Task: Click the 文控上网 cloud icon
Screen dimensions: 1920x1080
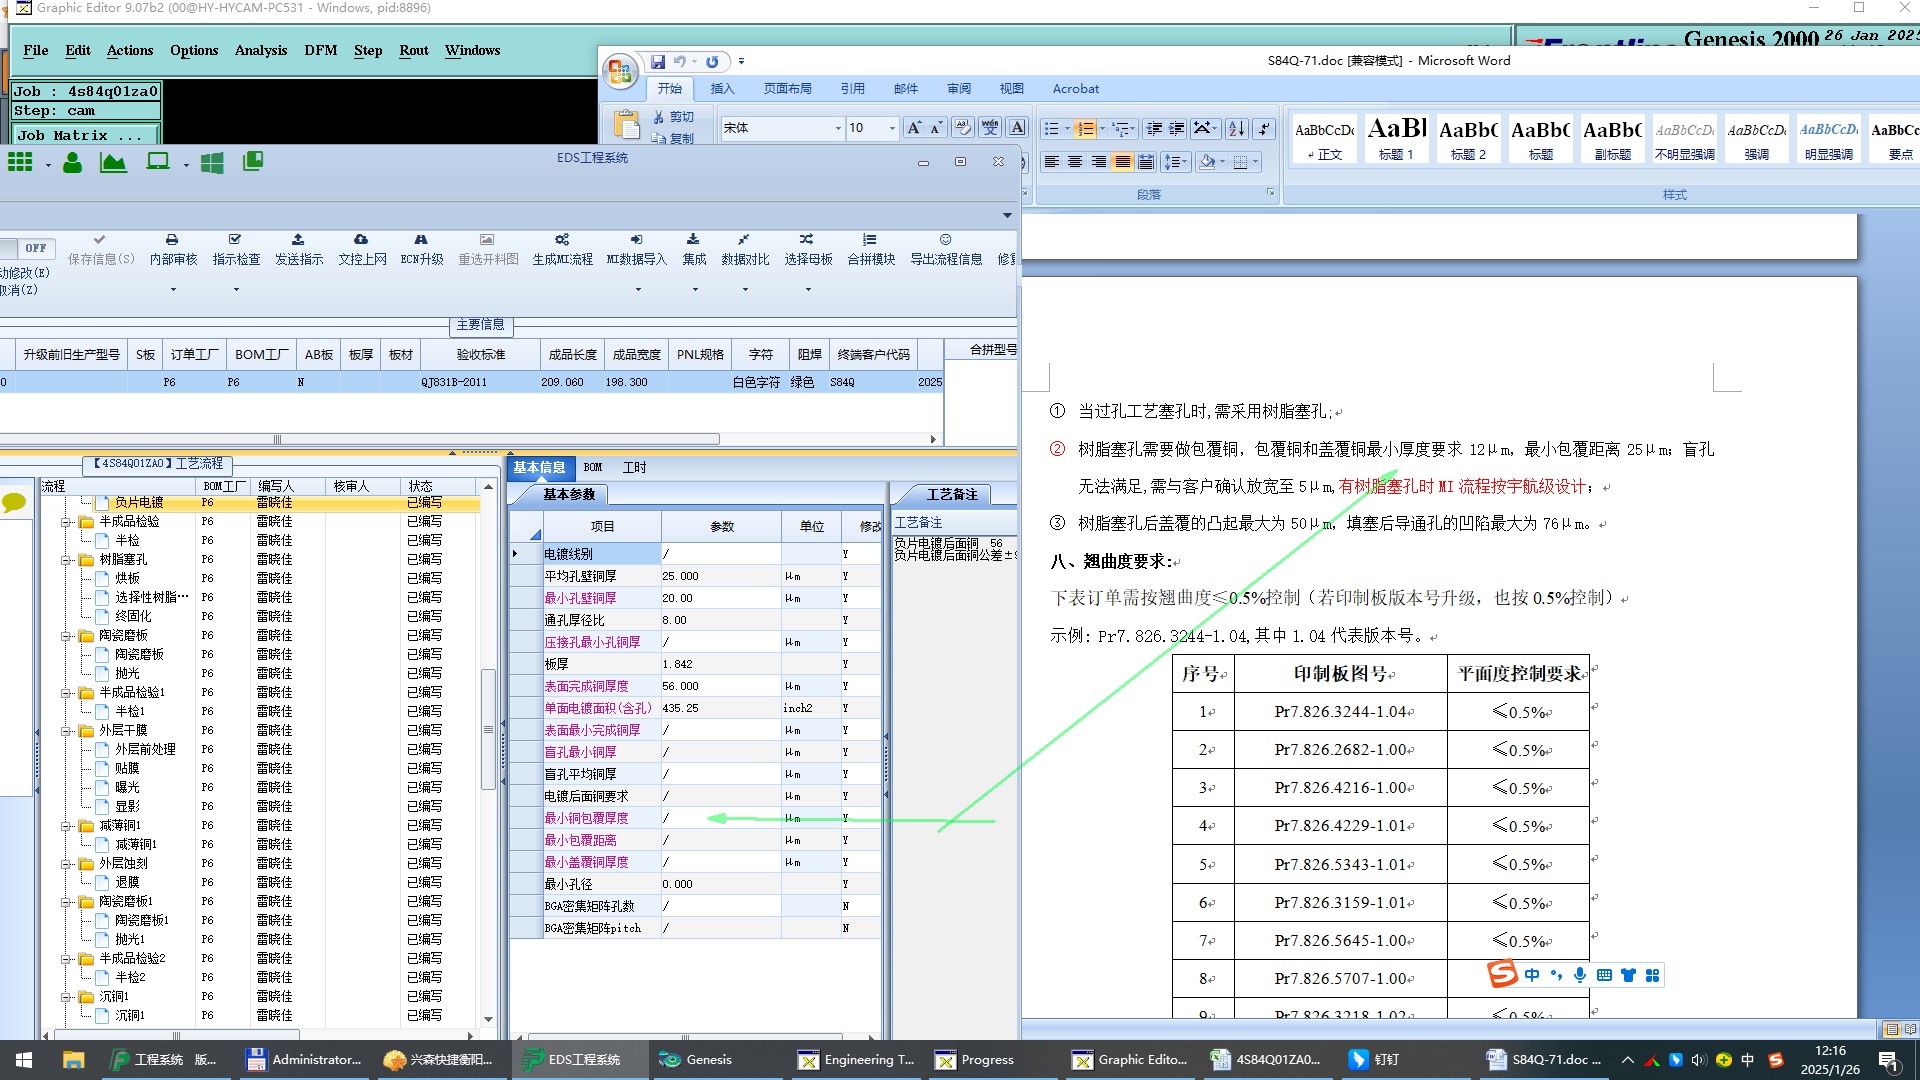Action: pyautogui.click(x=361, y=240)
